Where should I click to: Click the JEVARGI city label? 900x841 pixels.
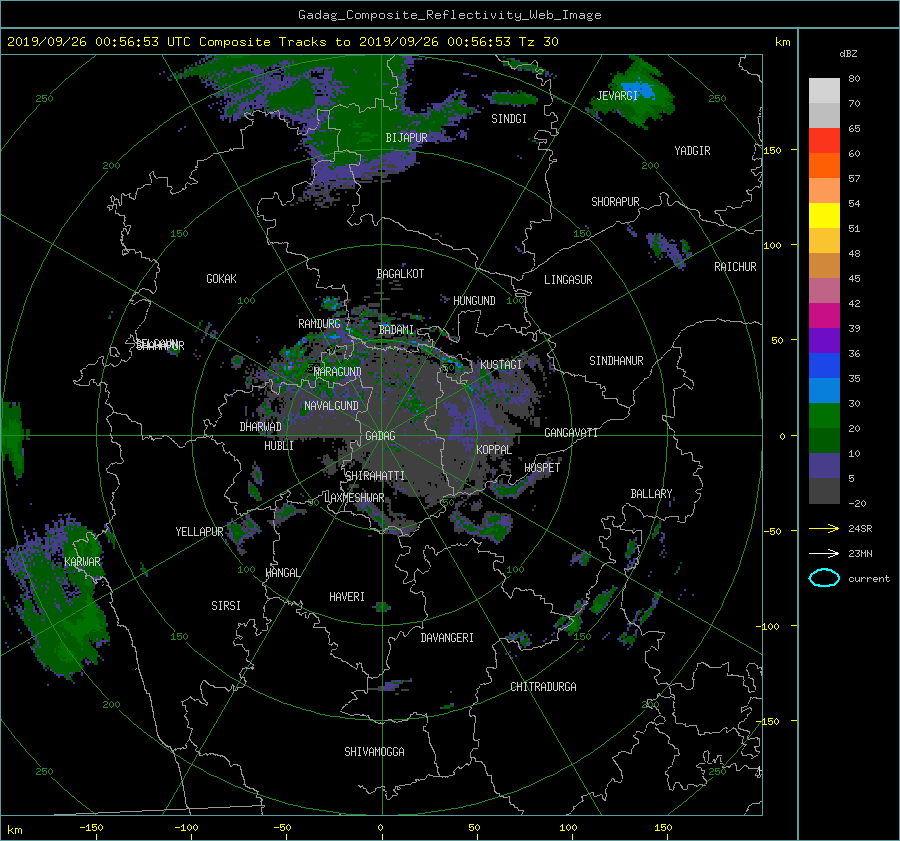pos(617,96)
